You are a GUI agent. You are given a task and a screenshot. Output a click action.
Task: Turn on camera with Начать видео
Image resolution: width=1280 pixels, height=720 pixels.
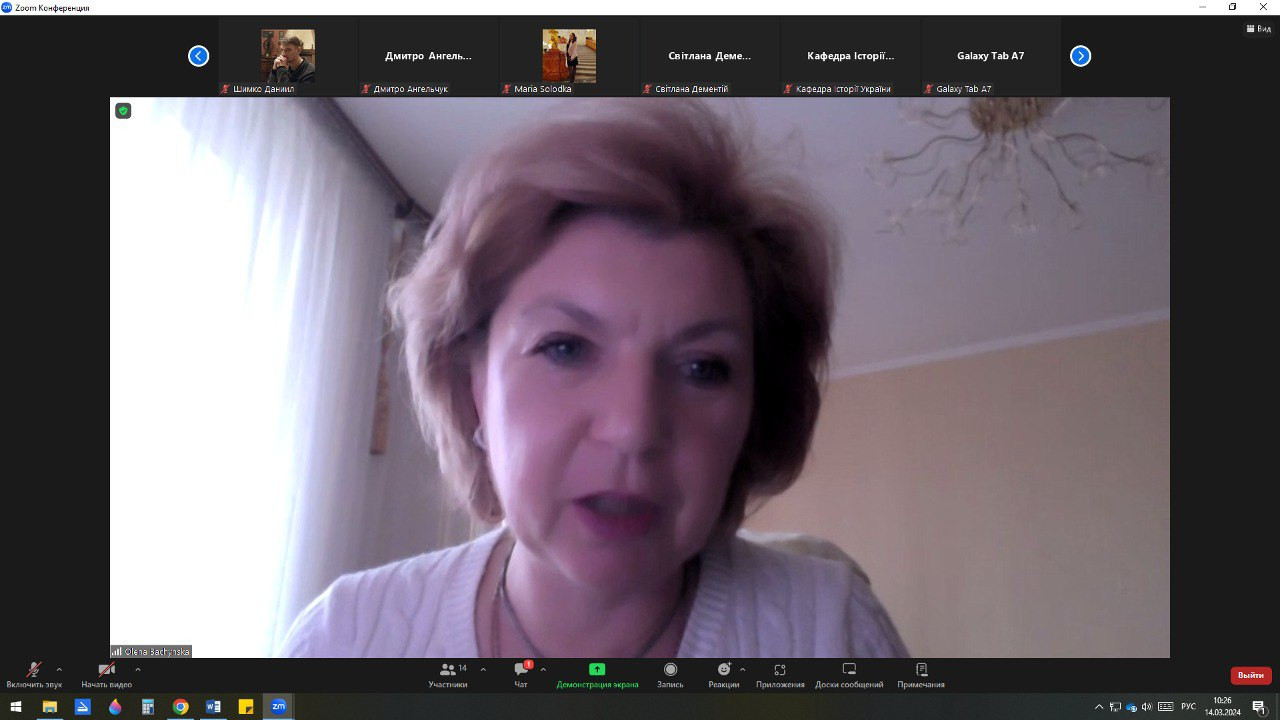pos(106,675)
